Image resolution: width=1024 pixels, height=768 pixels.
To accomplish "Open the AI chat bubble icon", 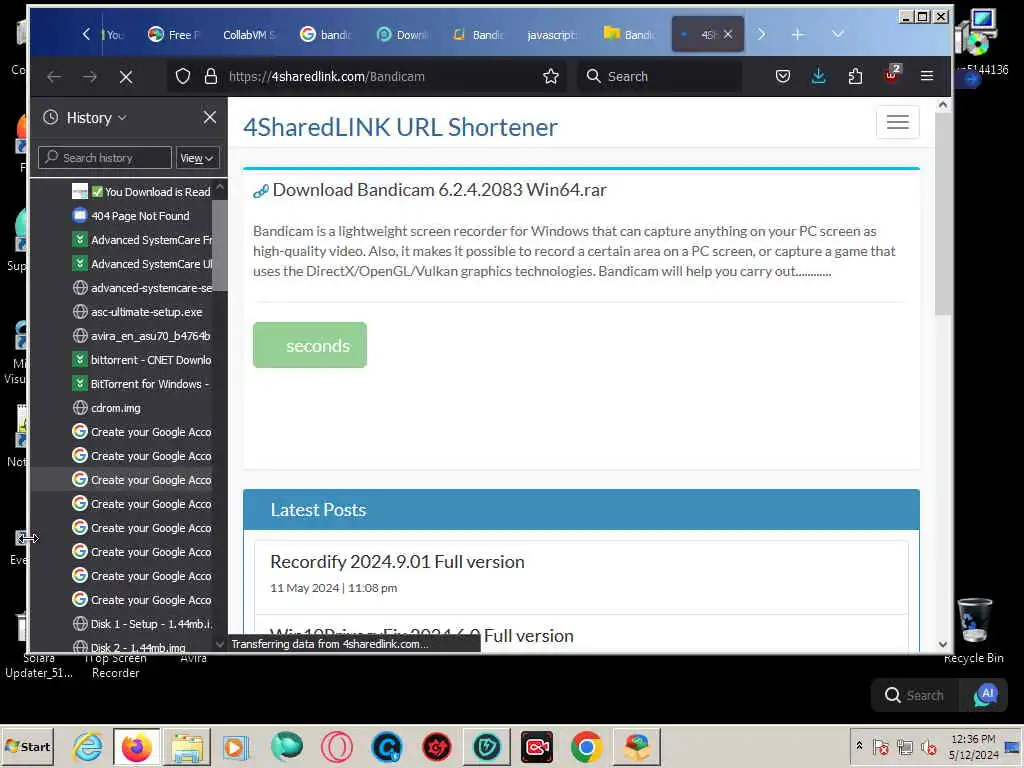I will pyautogui.click(x=986, y=695).
